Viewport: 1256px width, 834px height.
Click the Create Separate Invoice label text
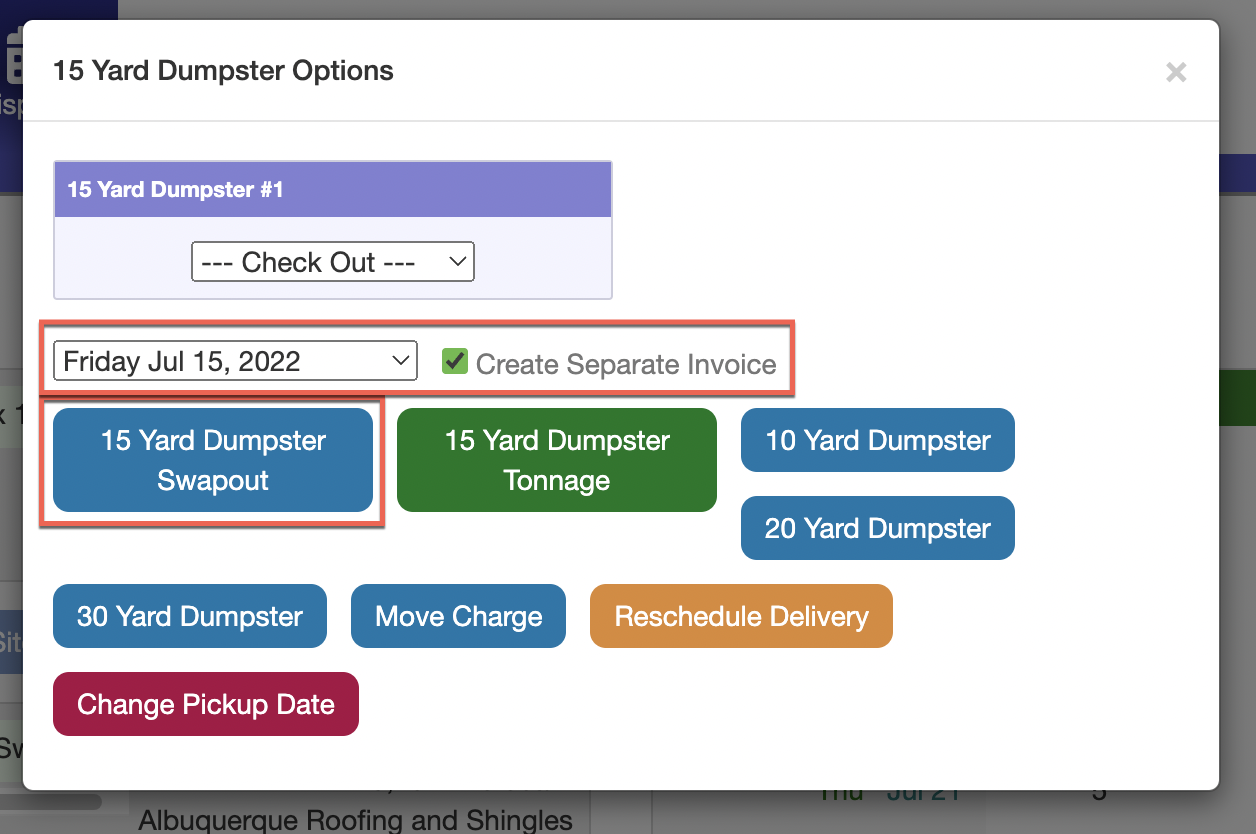coord(626,364)
